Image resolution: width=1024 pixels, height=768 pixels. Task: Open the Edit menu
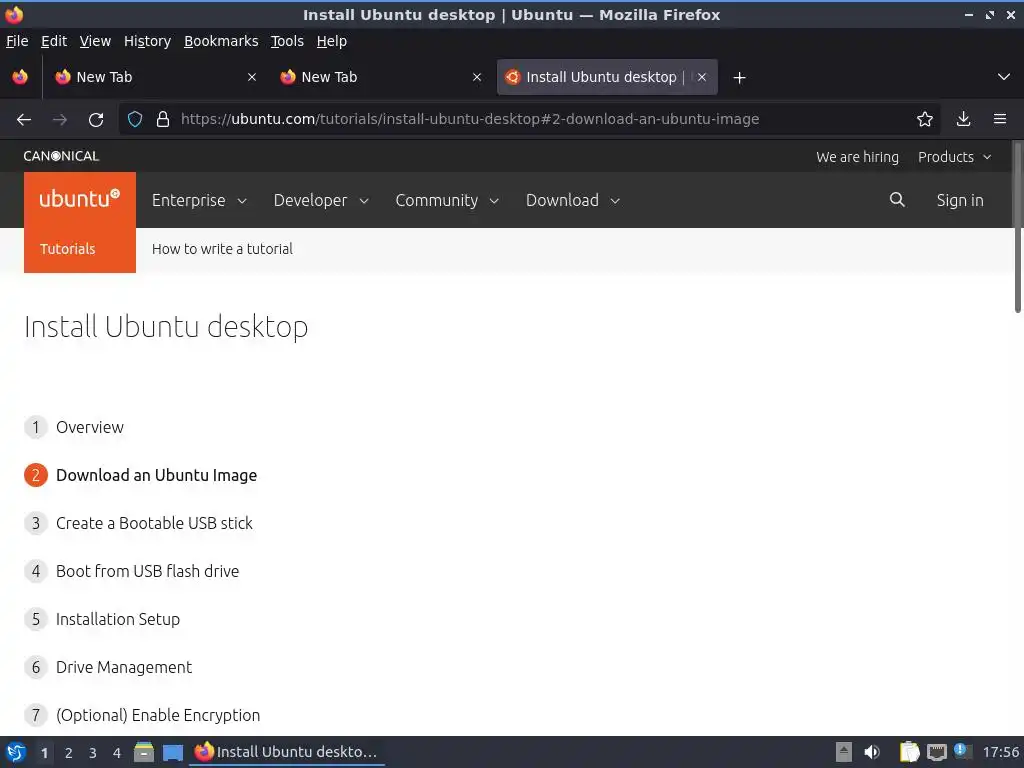point(54,41)
